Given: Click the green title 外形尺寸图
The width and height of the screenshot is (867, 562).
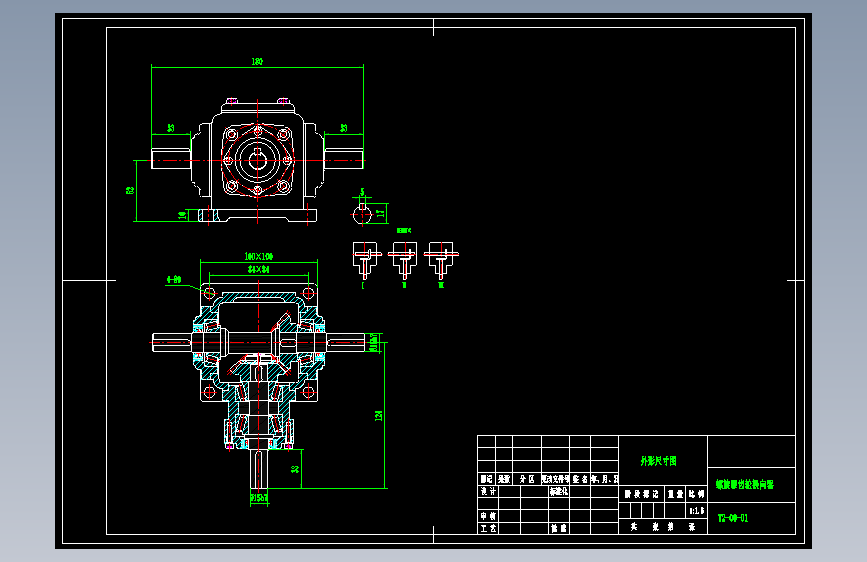Looking at the screenshot, I should 659,461.
